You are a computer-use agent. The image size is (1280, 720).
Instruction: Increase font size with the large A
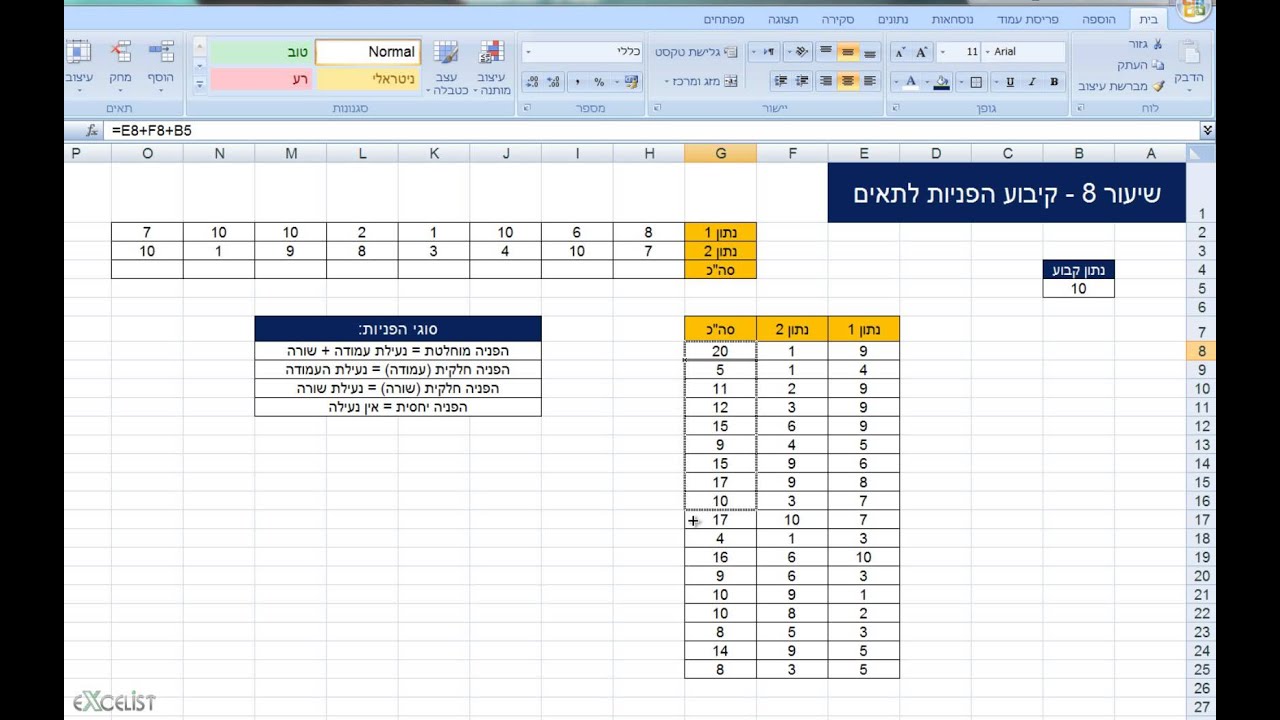[921, 52]
